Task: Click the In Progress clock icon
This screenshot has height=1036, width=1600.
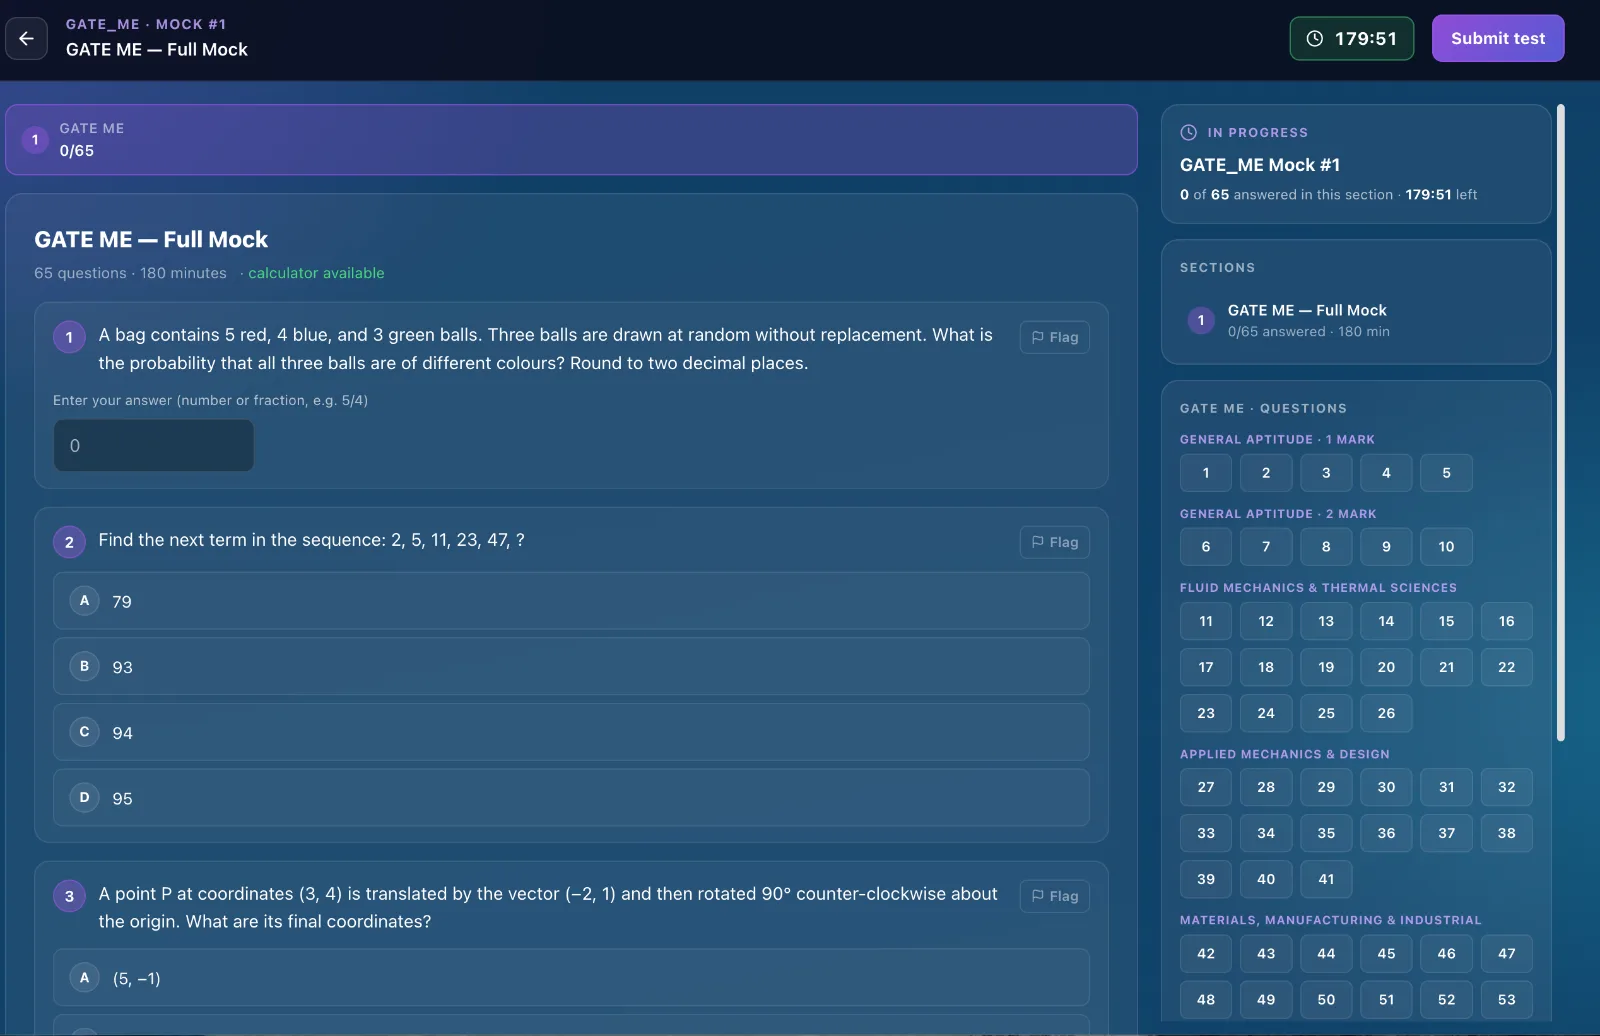Action: pyautogui.click(x=1189, y=132)
